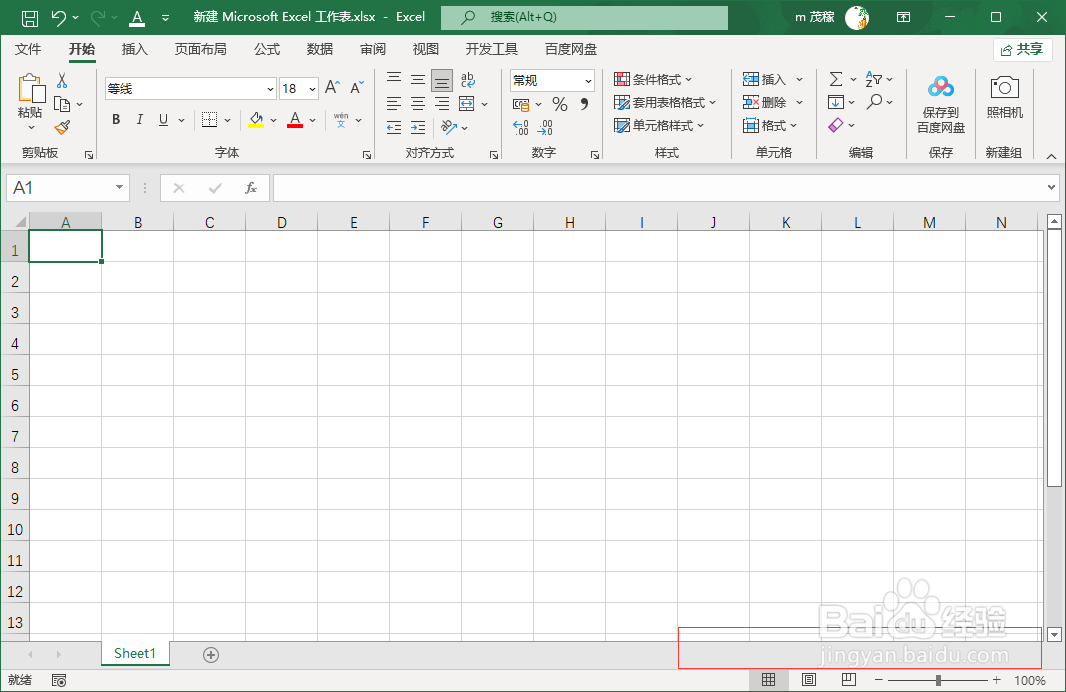
Task: Switch to the 页面布局 tab
Action: (201, 50)
